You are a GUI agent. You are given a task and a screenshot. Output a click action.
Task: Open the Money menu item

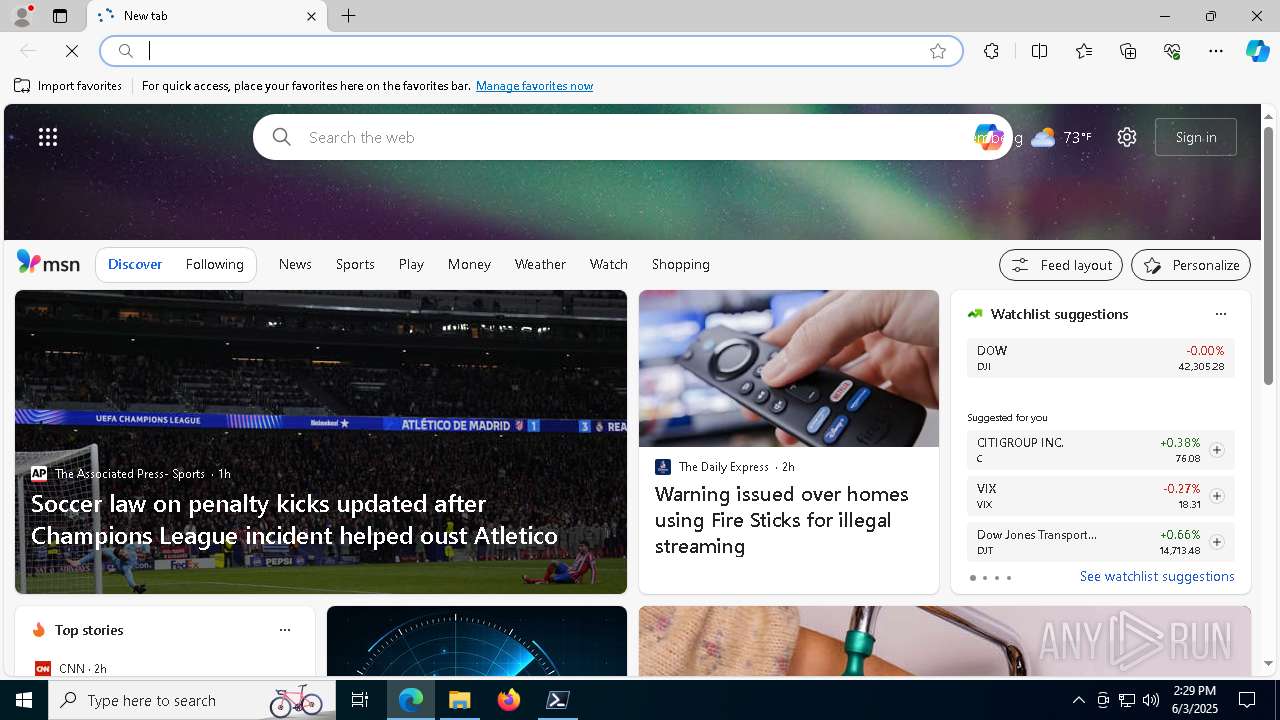pos(469,264)
